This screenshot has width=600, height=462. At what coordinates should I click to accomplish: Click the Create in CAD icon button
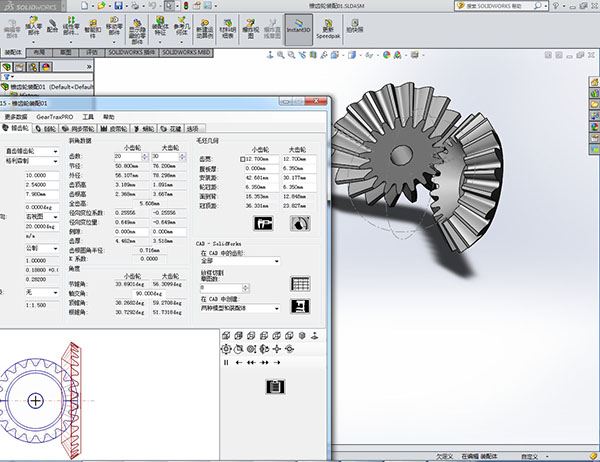point(300,306)
